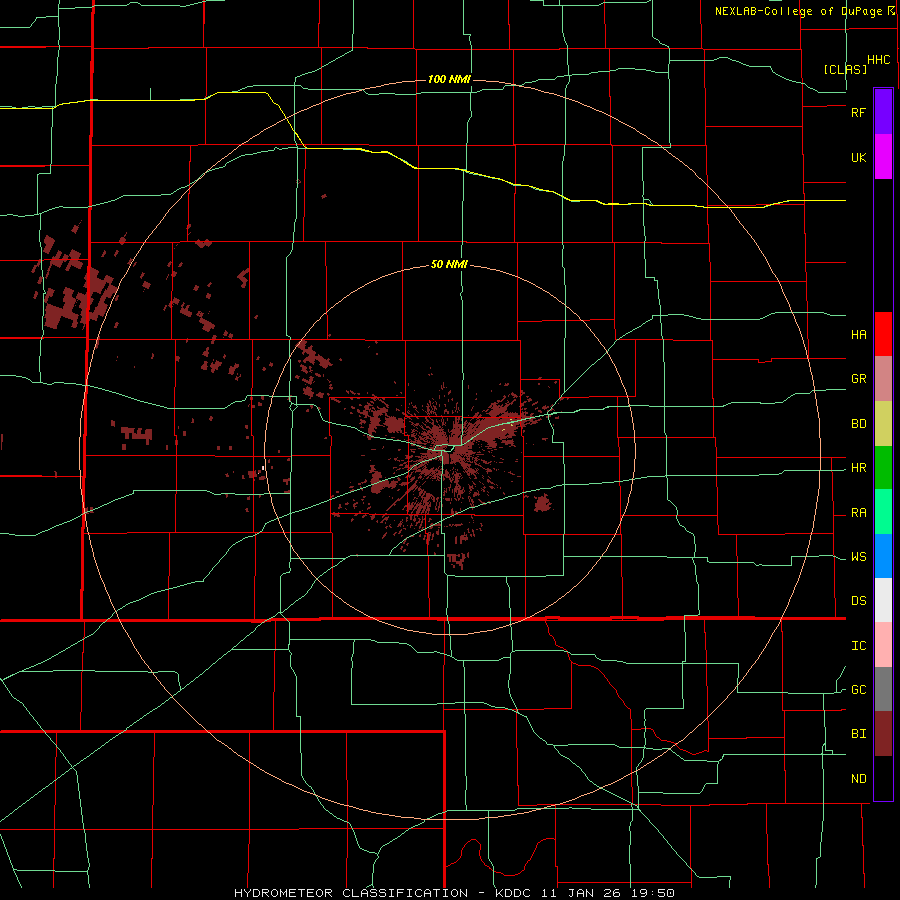
Task: Click the DS legend label
Action: pyautogui.click(x=858, y=601)
